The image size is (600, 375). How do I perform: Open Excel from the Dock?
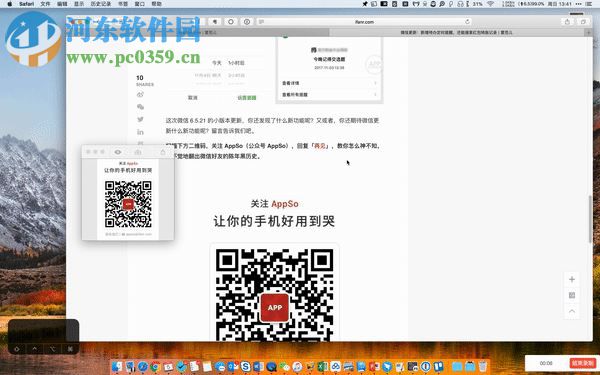[x=323, y=367]
